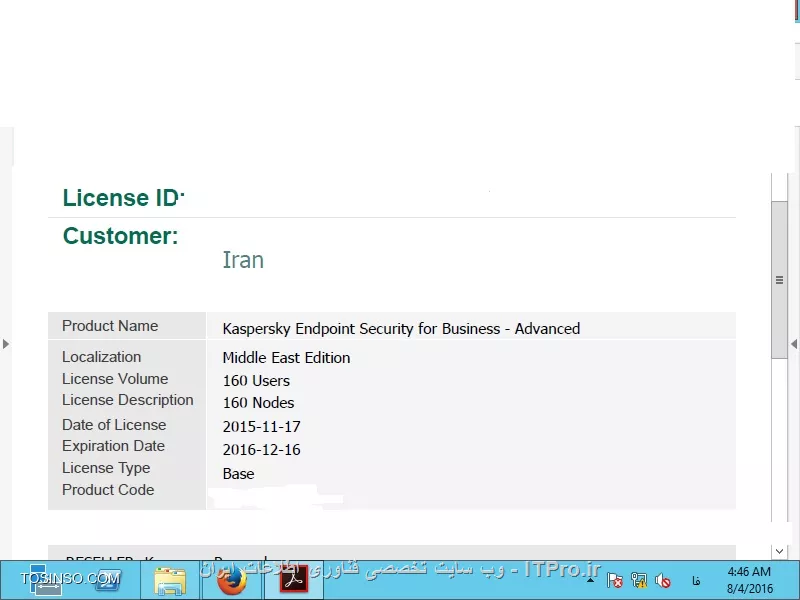Click the Product Code label
Image resolution: width=800 pixels, height=600 pixels.
coord(108,490)
